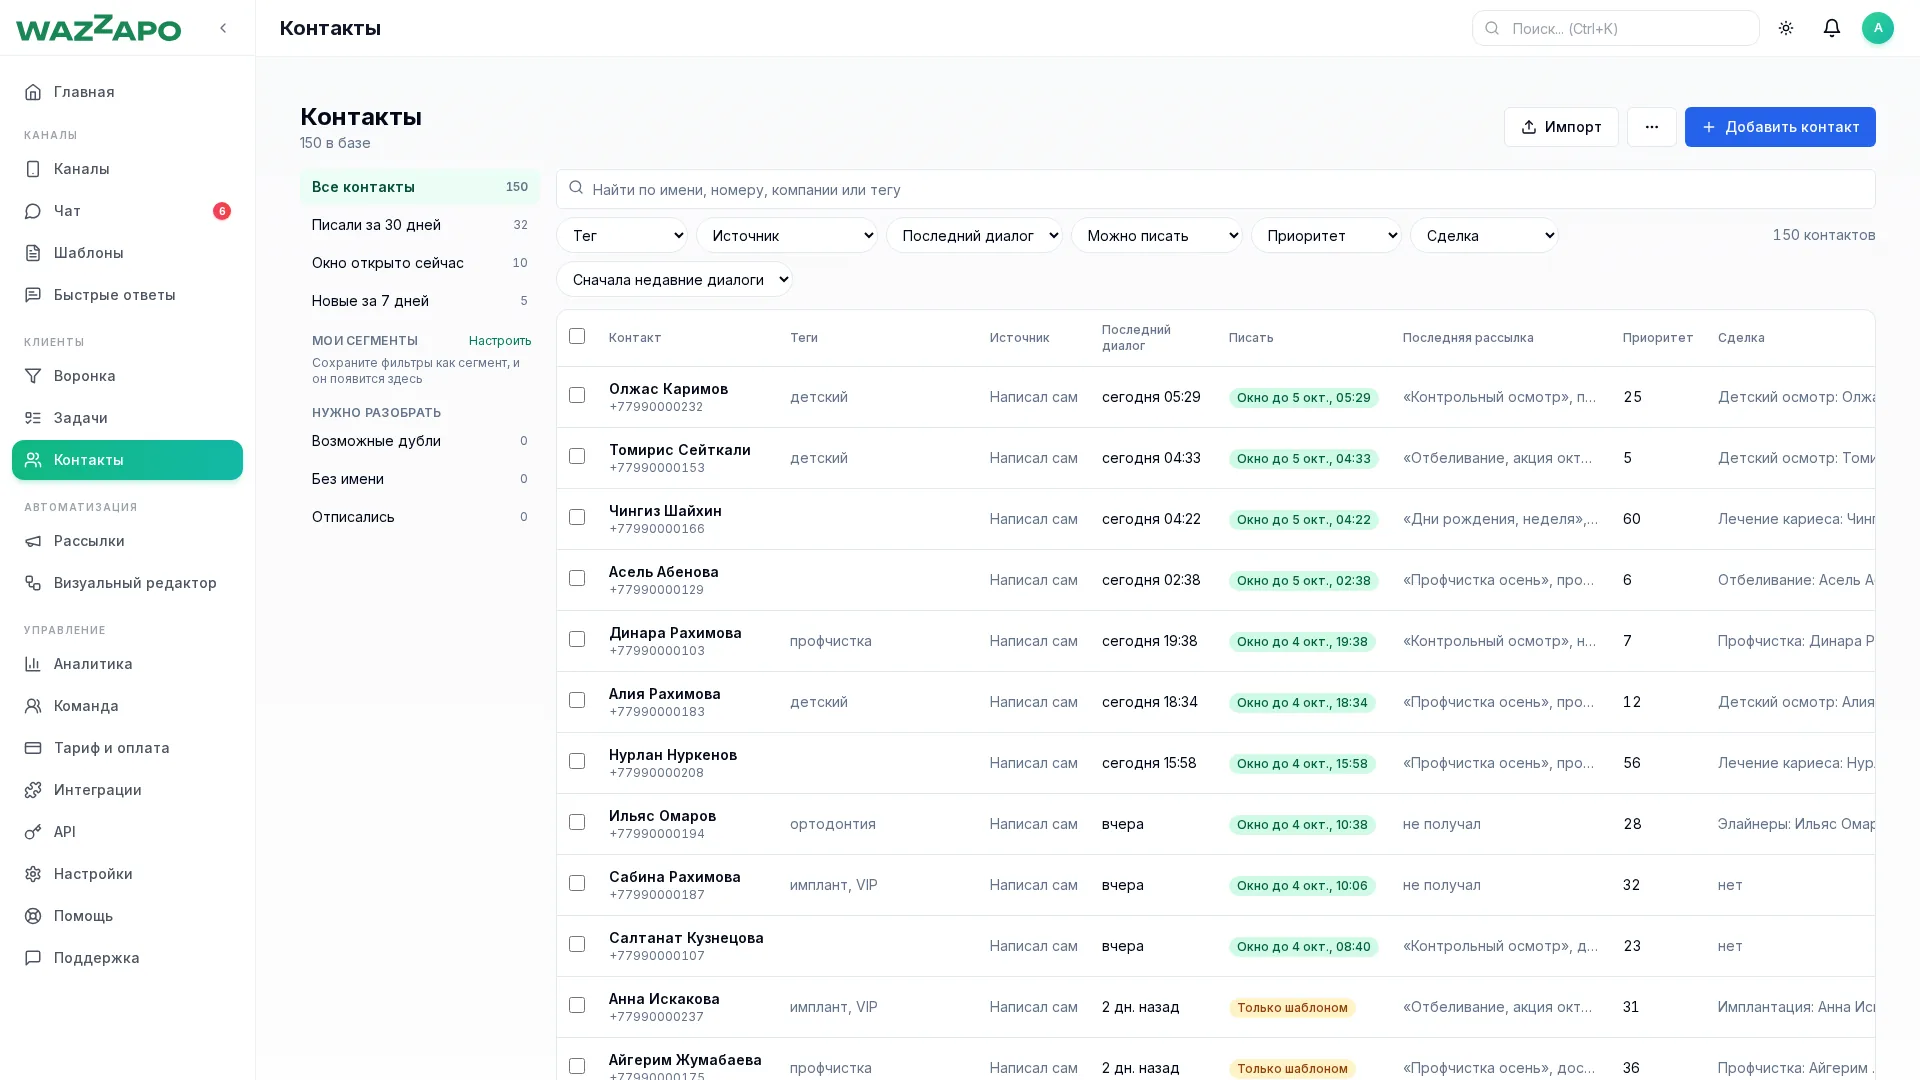Open the Сначала недавние диалоги sort dropdown

tap(675, 279)
